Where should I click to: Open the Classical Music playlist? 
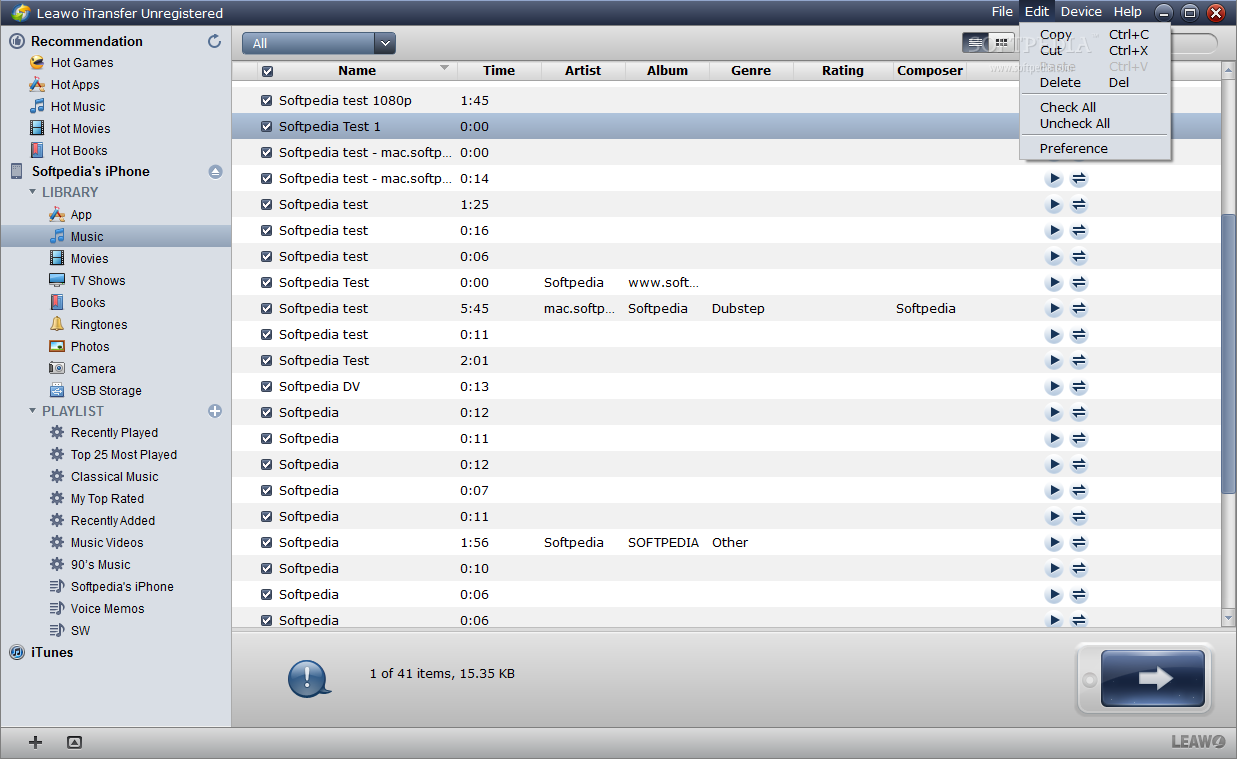coord(114,477)
